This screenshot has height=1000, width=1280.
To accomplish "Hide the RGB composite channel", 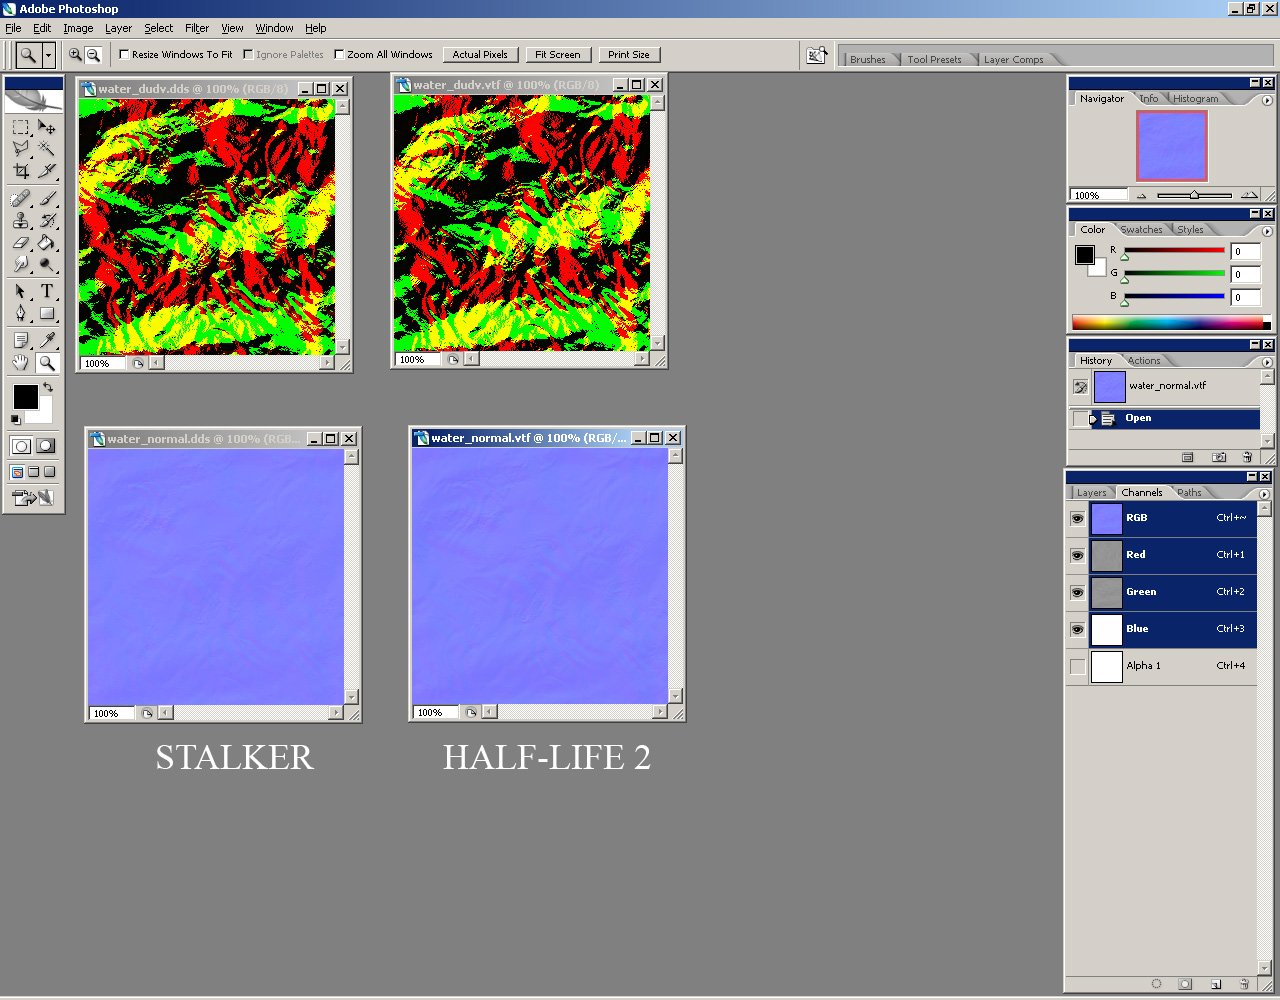I will [1077, 518].
